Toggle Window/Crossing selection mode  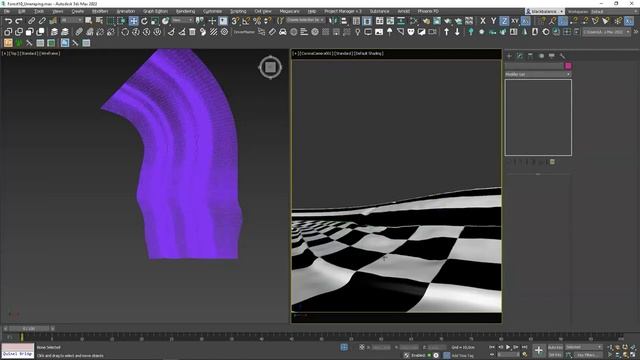[121, 21]
